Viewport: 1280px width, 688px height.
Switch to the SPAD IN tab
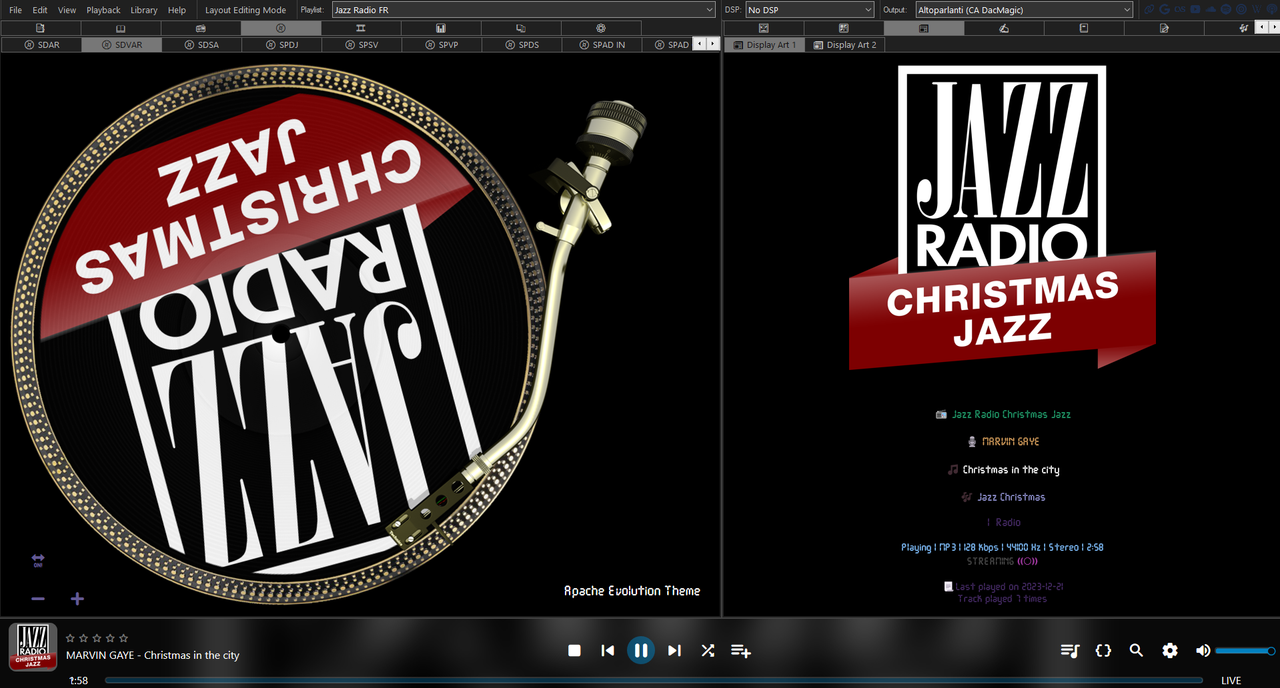[601, 45]
